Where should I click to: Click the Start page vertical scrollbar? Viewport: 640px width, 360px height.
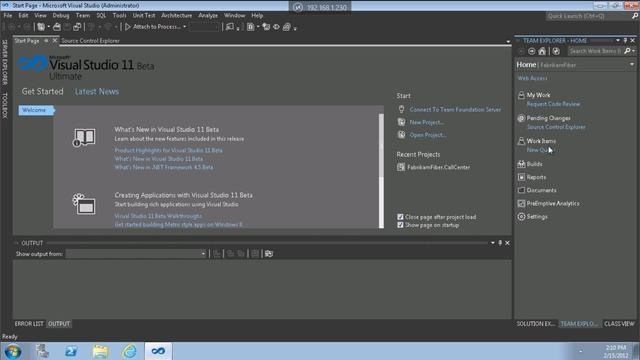381,171
